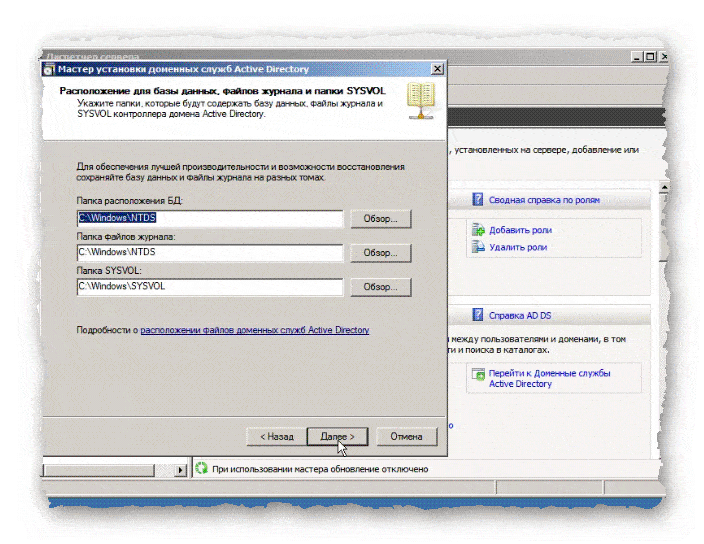Click the help icon beside Справка AD DS

tap(478, 315)
